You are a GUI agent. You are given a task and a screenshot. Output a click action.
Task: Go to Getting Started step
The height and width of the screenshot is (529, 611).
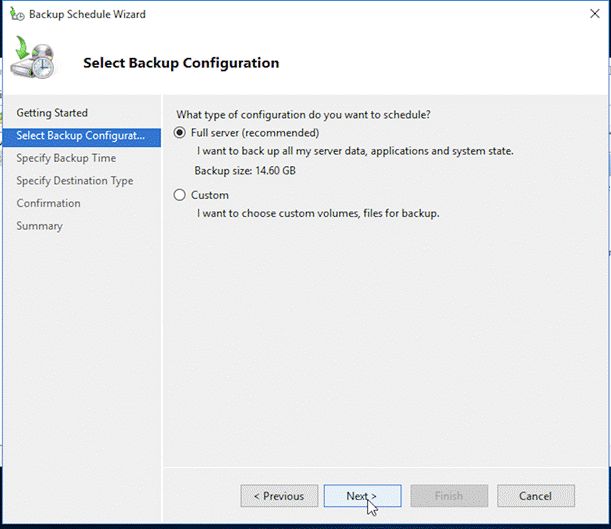point(52,113)
